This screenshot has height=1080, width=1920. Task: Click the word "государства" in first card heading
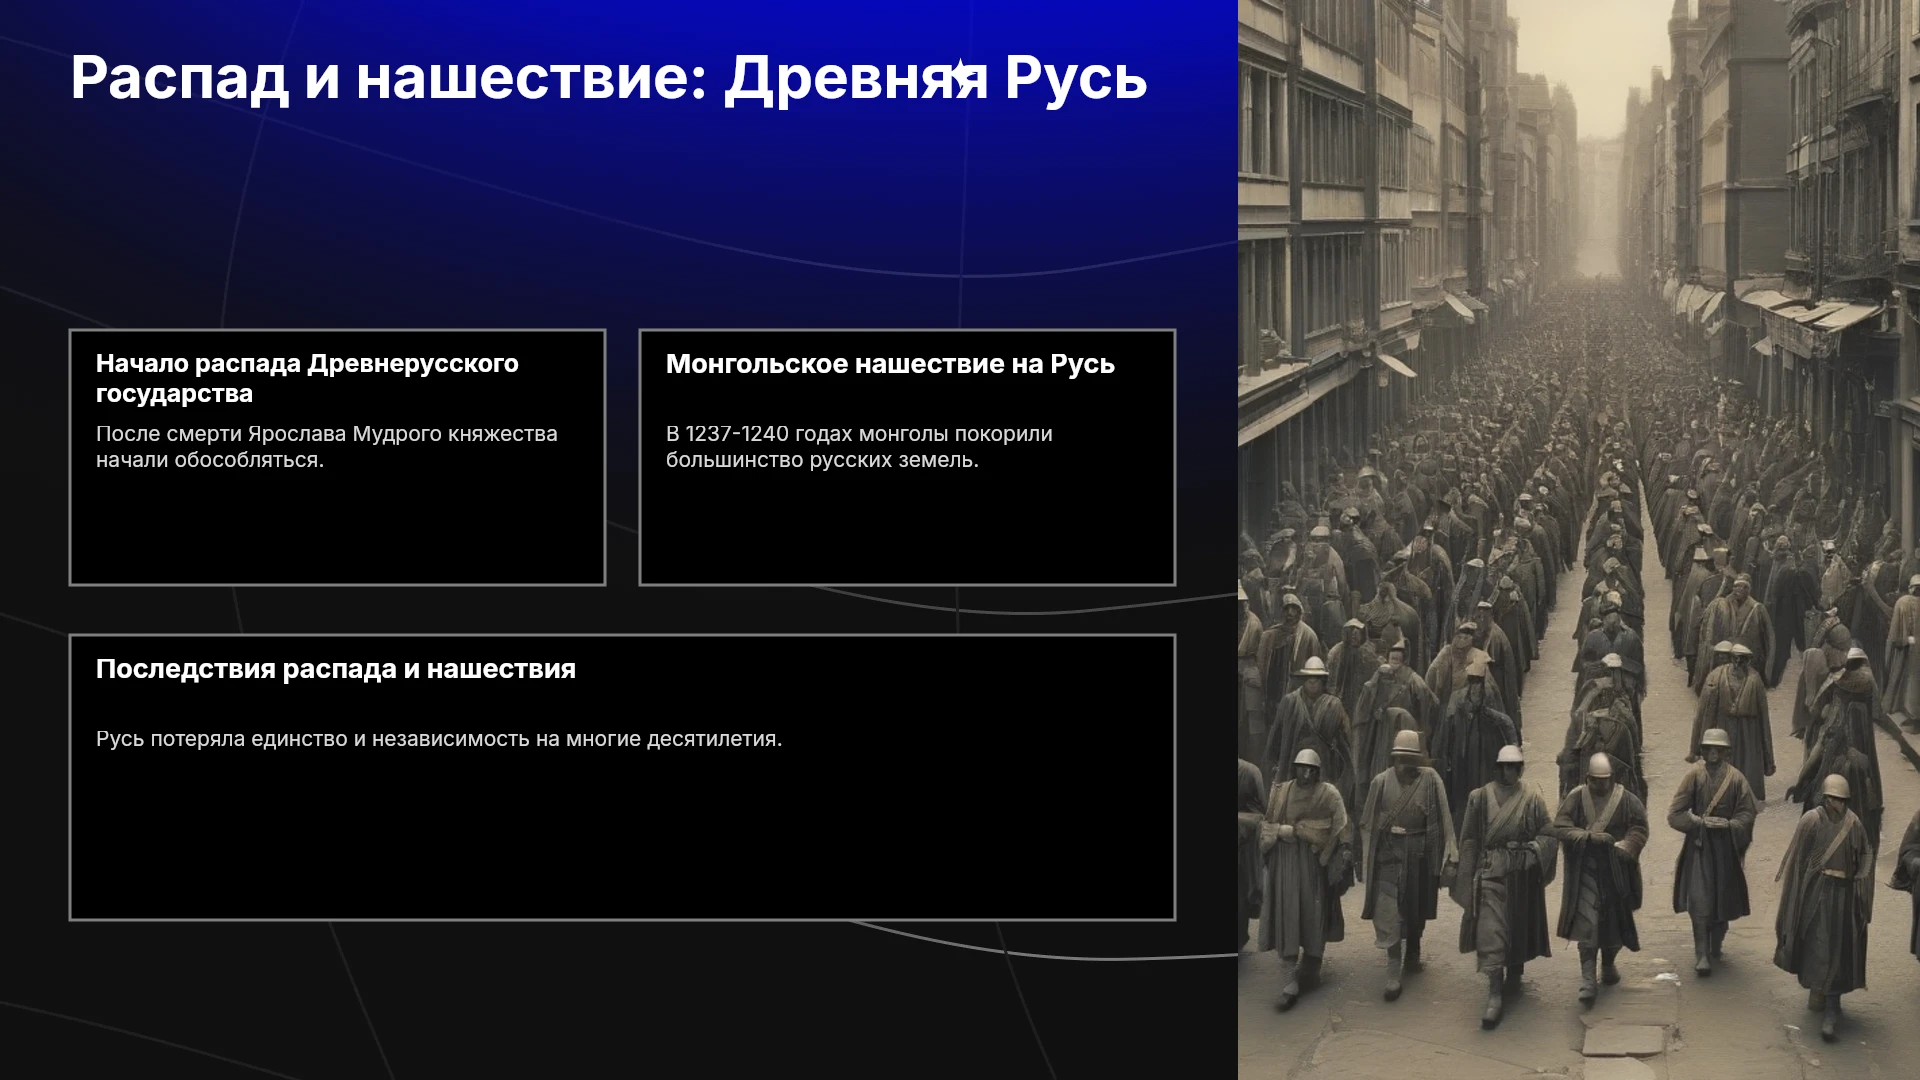pos(174,394)
